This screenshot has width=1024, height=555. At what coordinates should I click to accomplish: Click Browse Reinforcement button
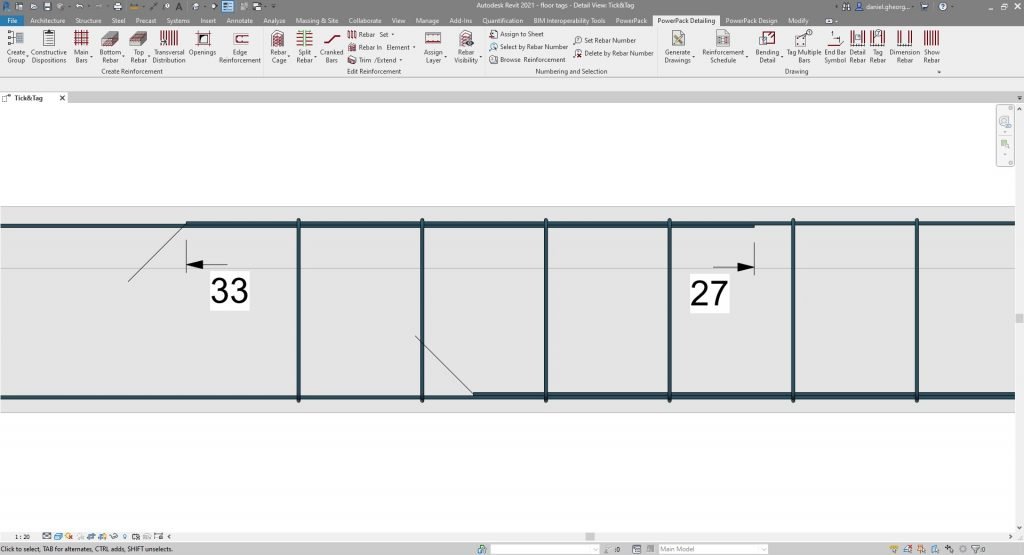coord(527,59)
